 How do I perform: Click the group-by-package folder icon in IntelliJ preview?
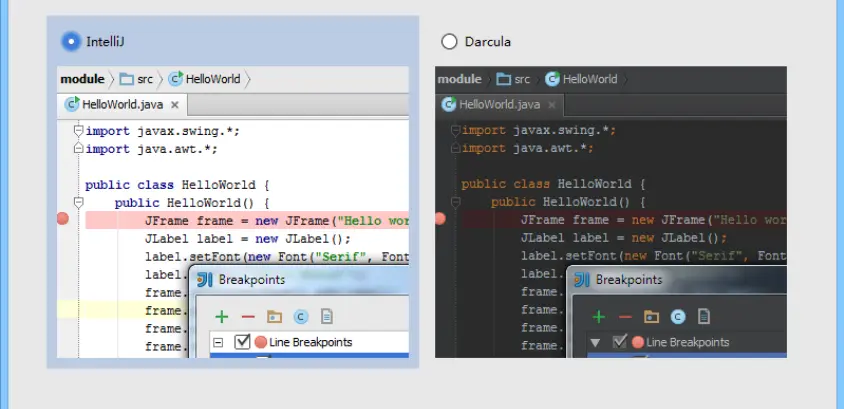[275, 316]
